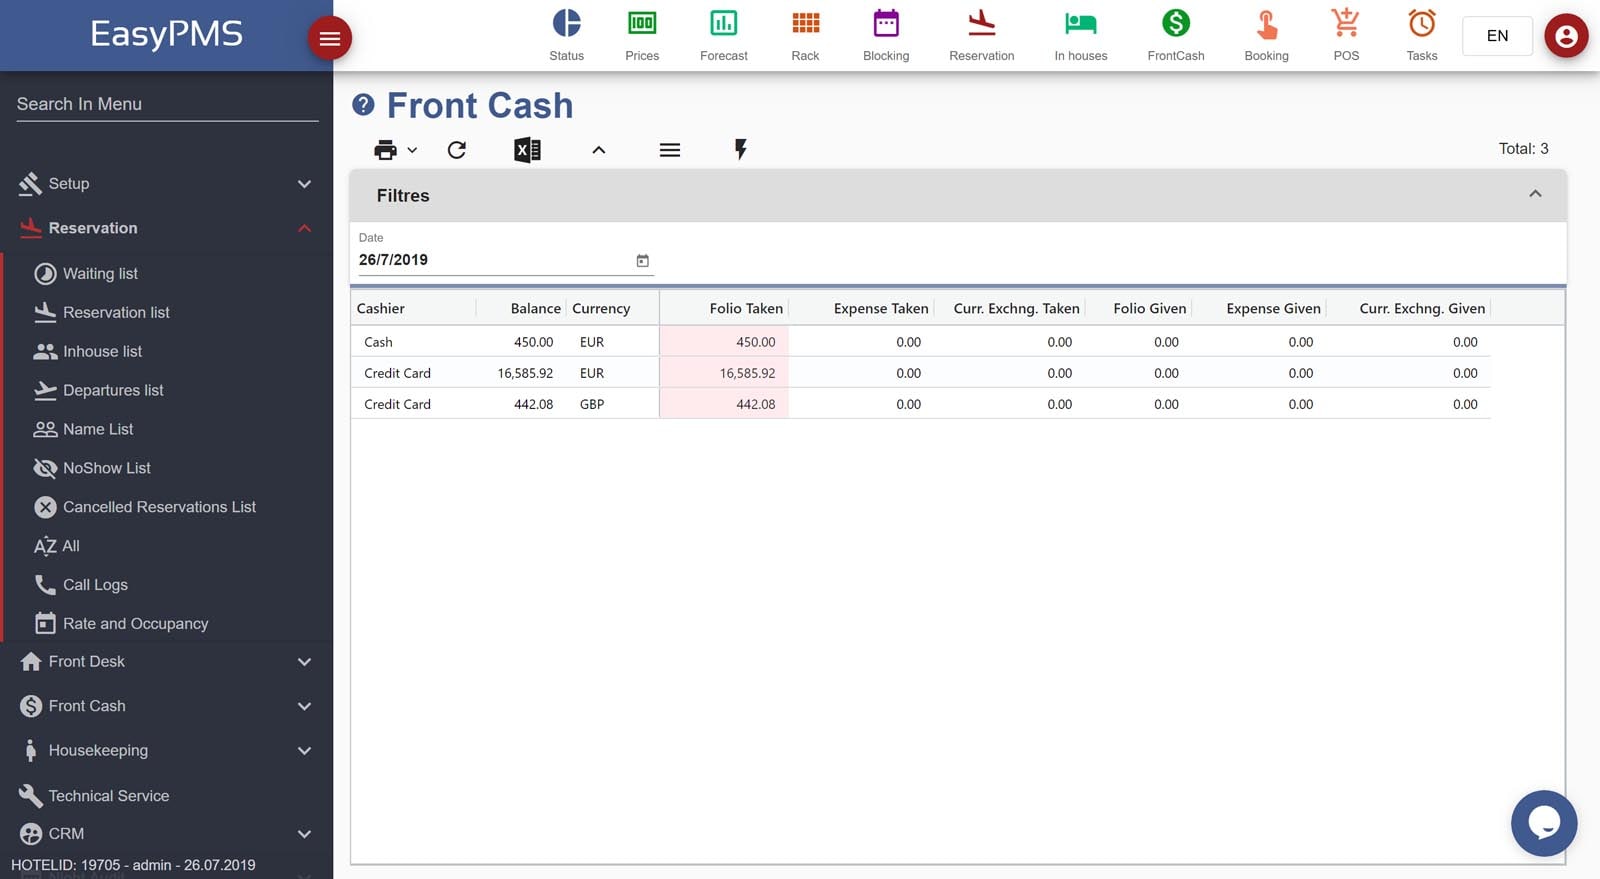Open Inhouse list in sidebar
The height and width of the screenshot is (879, 1600).
[x=102, y=352]
